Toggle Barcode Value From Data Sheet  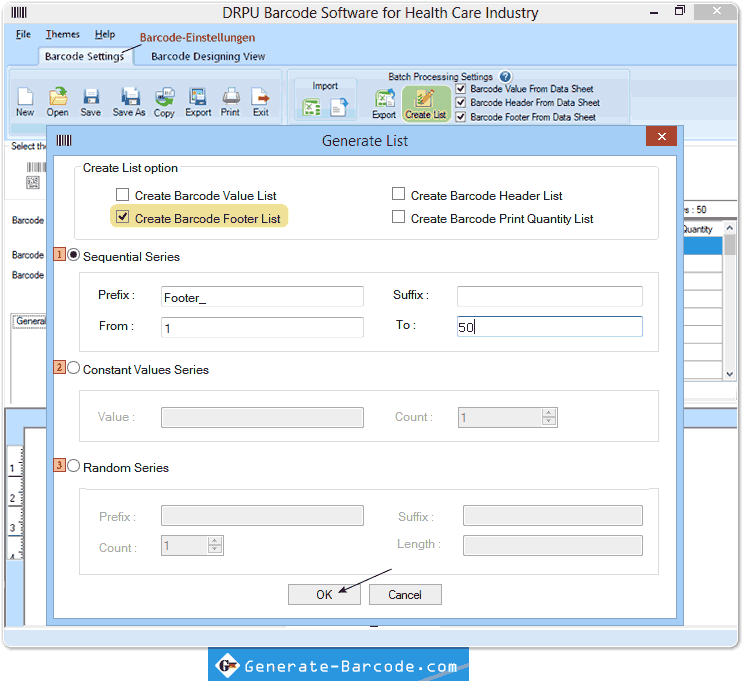coord(460,89)
